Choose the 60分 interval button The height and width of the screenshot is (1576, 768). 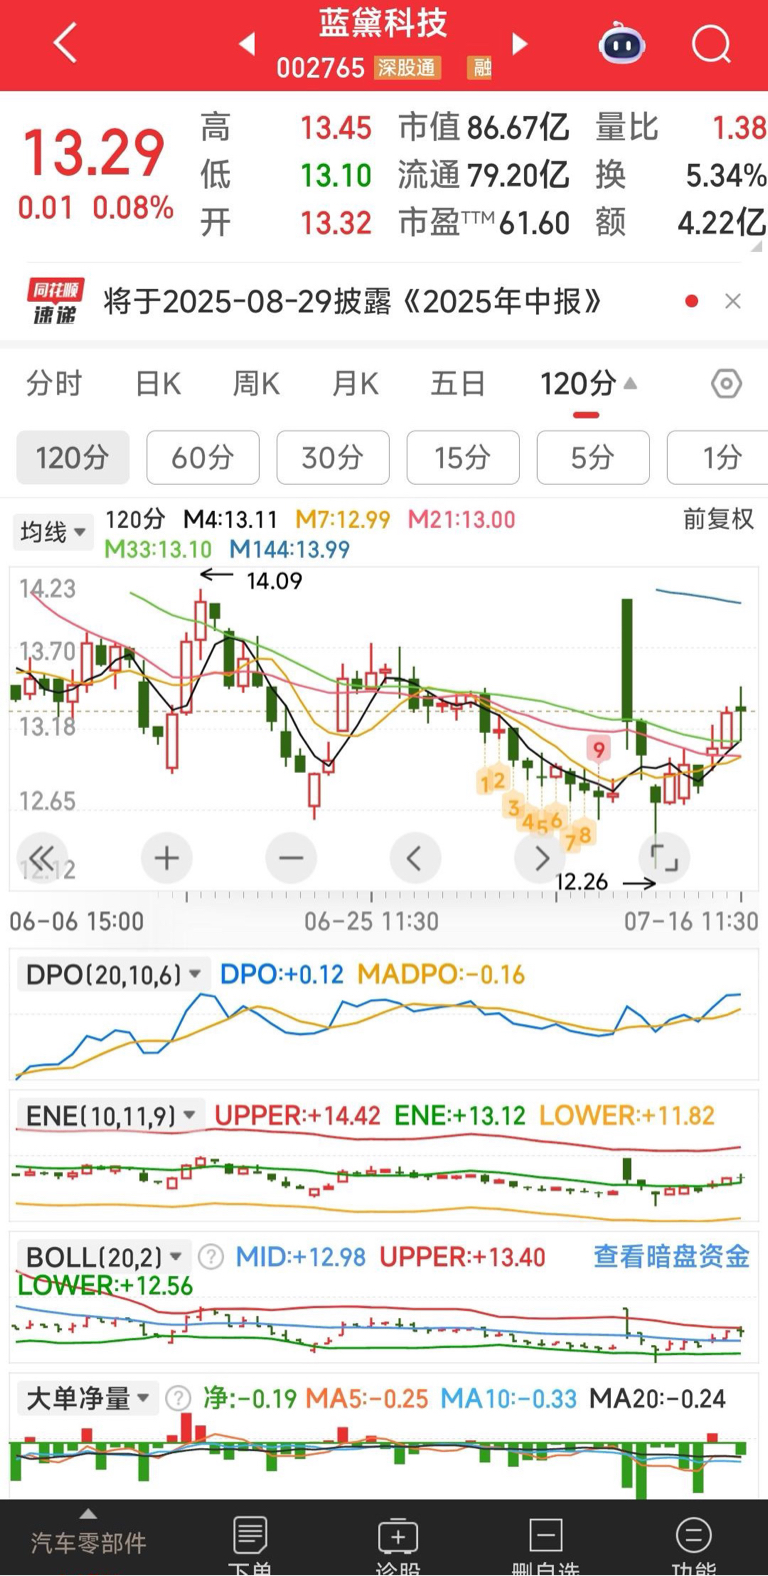(203, 458)
